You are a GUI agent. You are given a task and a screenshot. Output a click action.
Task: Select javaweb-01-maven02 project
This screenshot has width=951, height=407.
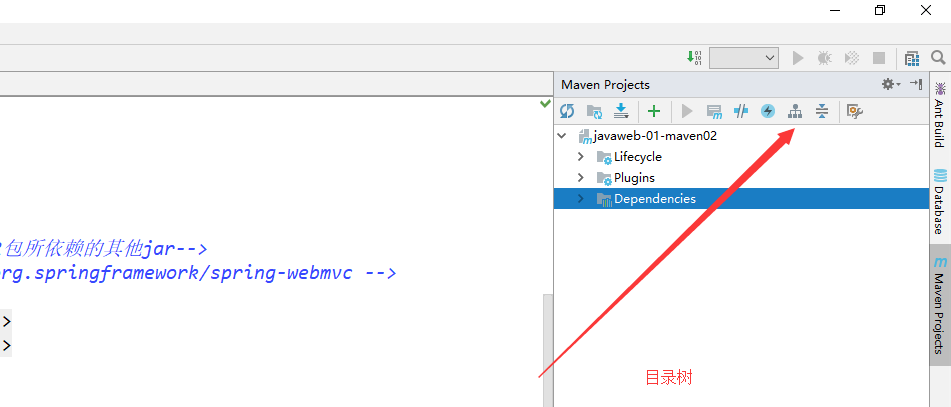pyautogui.click(x=655, y=136)
